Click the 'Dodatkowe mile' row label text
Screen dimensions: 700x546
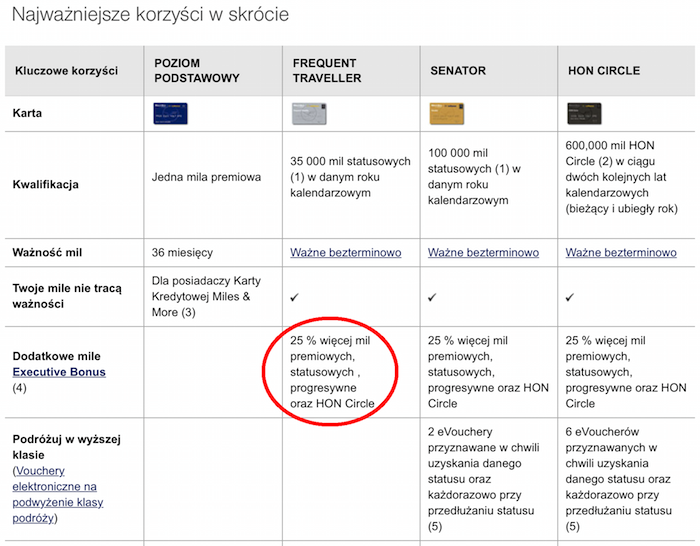pyautogui.click(x=57, y=356)
